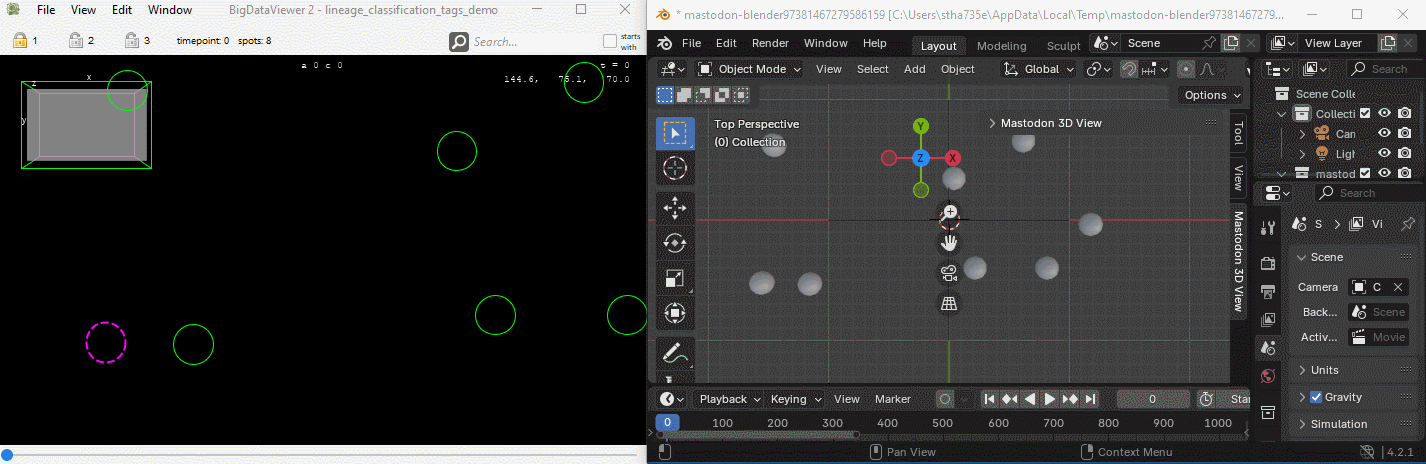This screenshot has height=464, width=1426.
Task: Click the BigDataViewer timepoint slider handle
Action: (x=7, y=455)
